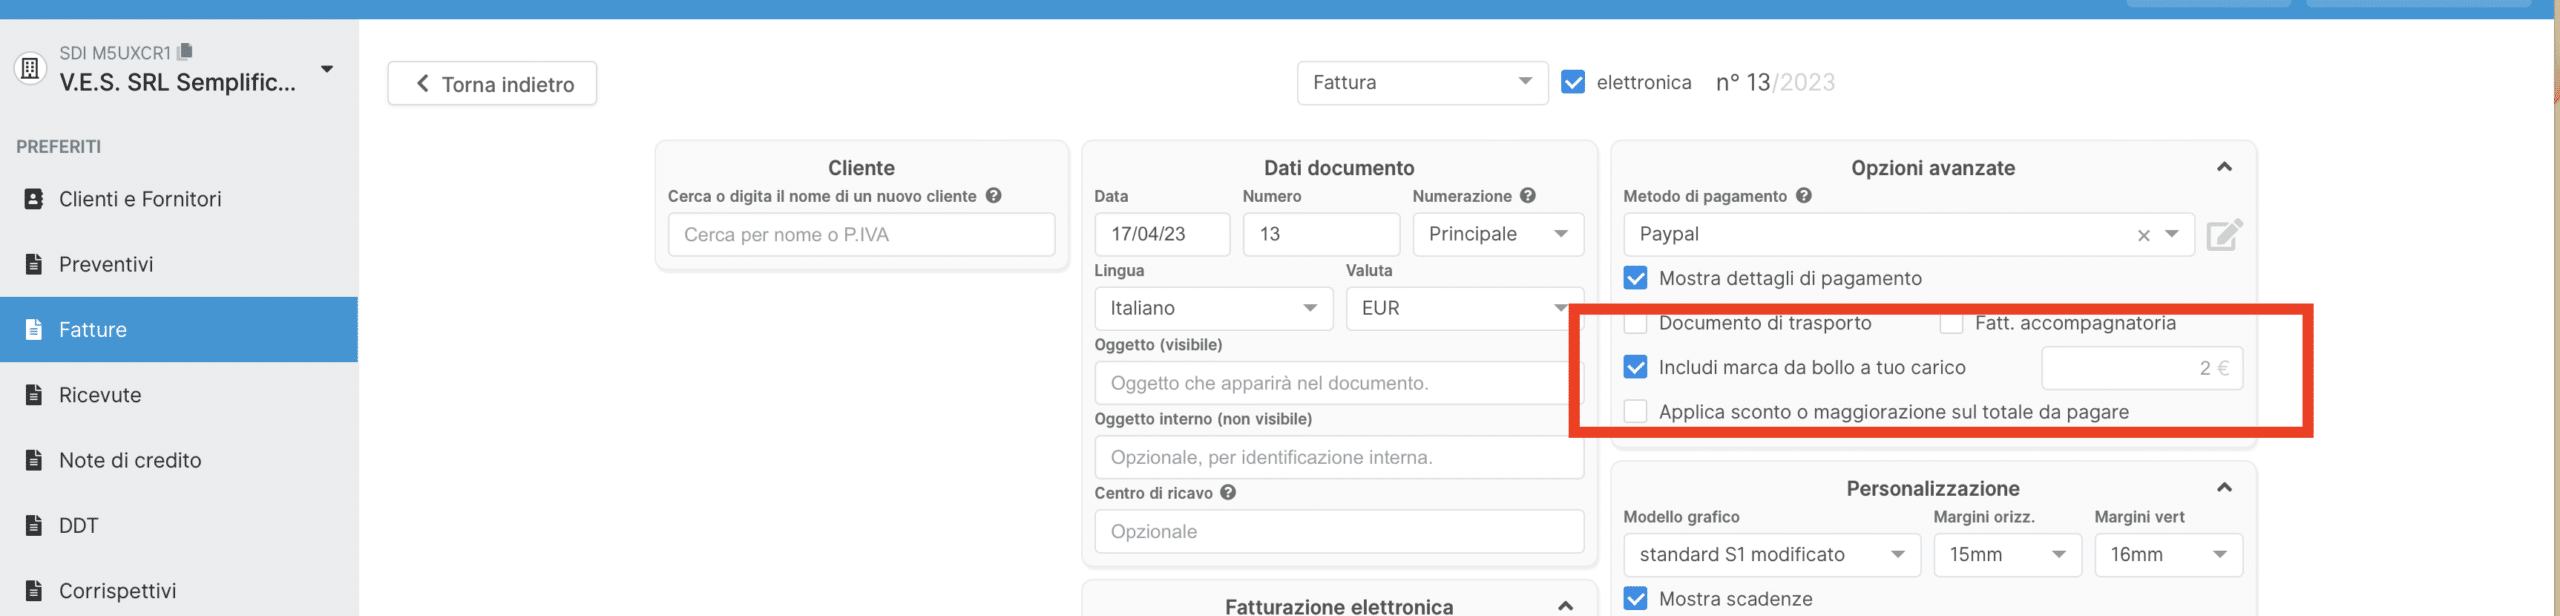Click help icon beside Numerazione label

(1528, 196)
